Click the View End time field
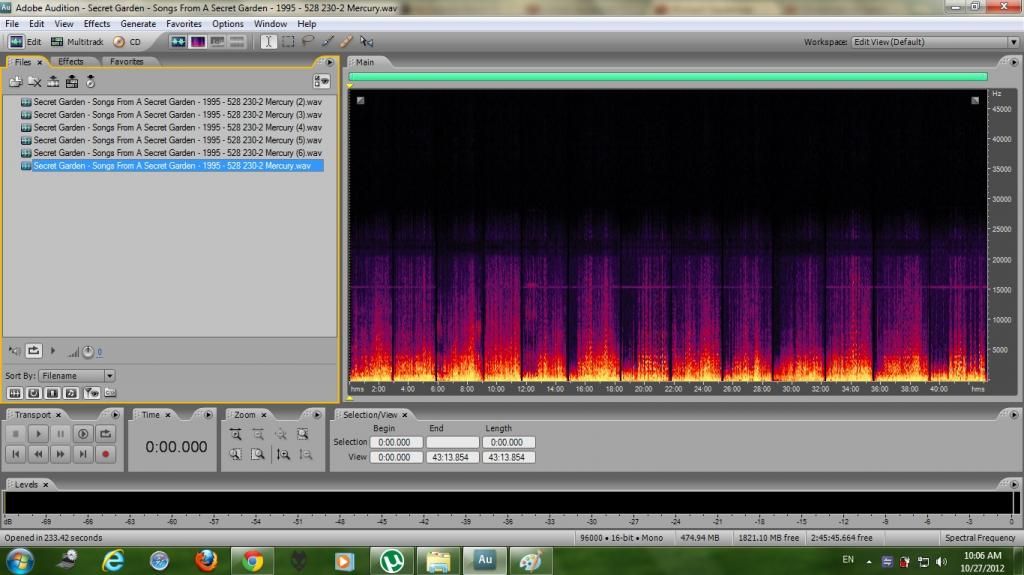This screenshot has height=575, width=1024. 452,457
